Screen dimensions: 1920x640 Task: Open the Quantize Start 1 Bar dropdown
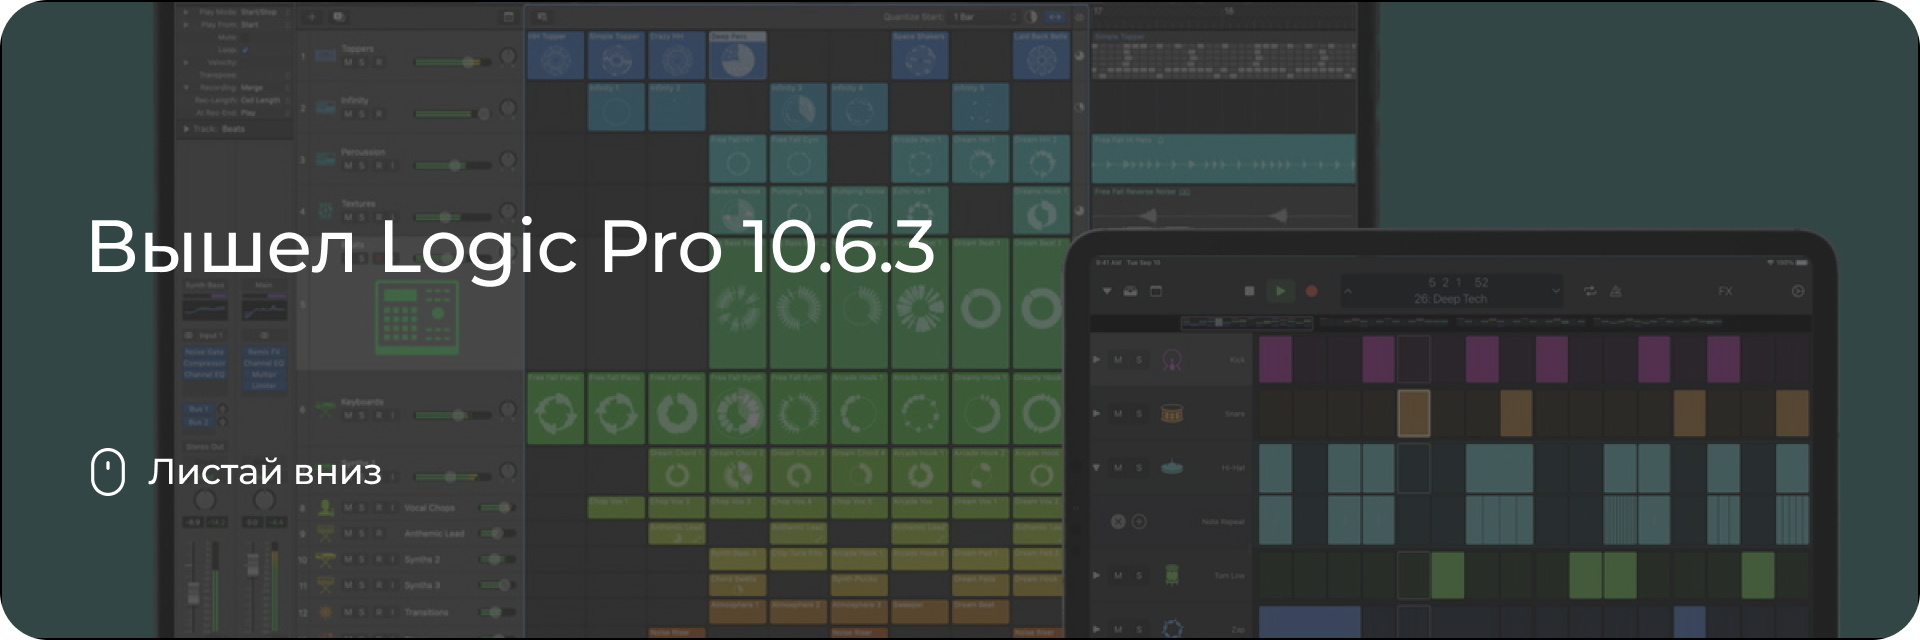pyautogui.click(x=985, y=17)
